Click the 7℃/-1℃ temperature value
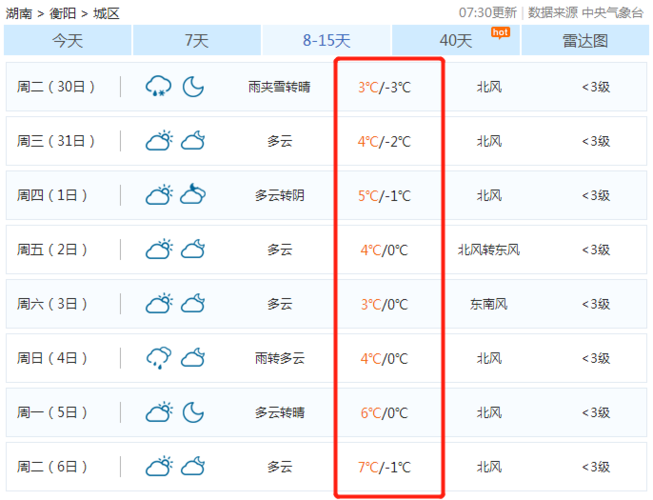653x500 pixels. tap(384, 467)
